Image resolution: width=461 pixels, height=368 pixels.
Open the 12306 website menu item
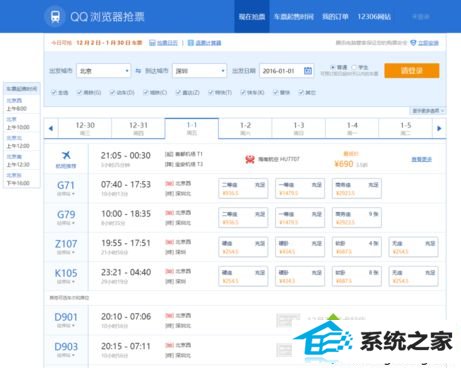pos(374,17)
